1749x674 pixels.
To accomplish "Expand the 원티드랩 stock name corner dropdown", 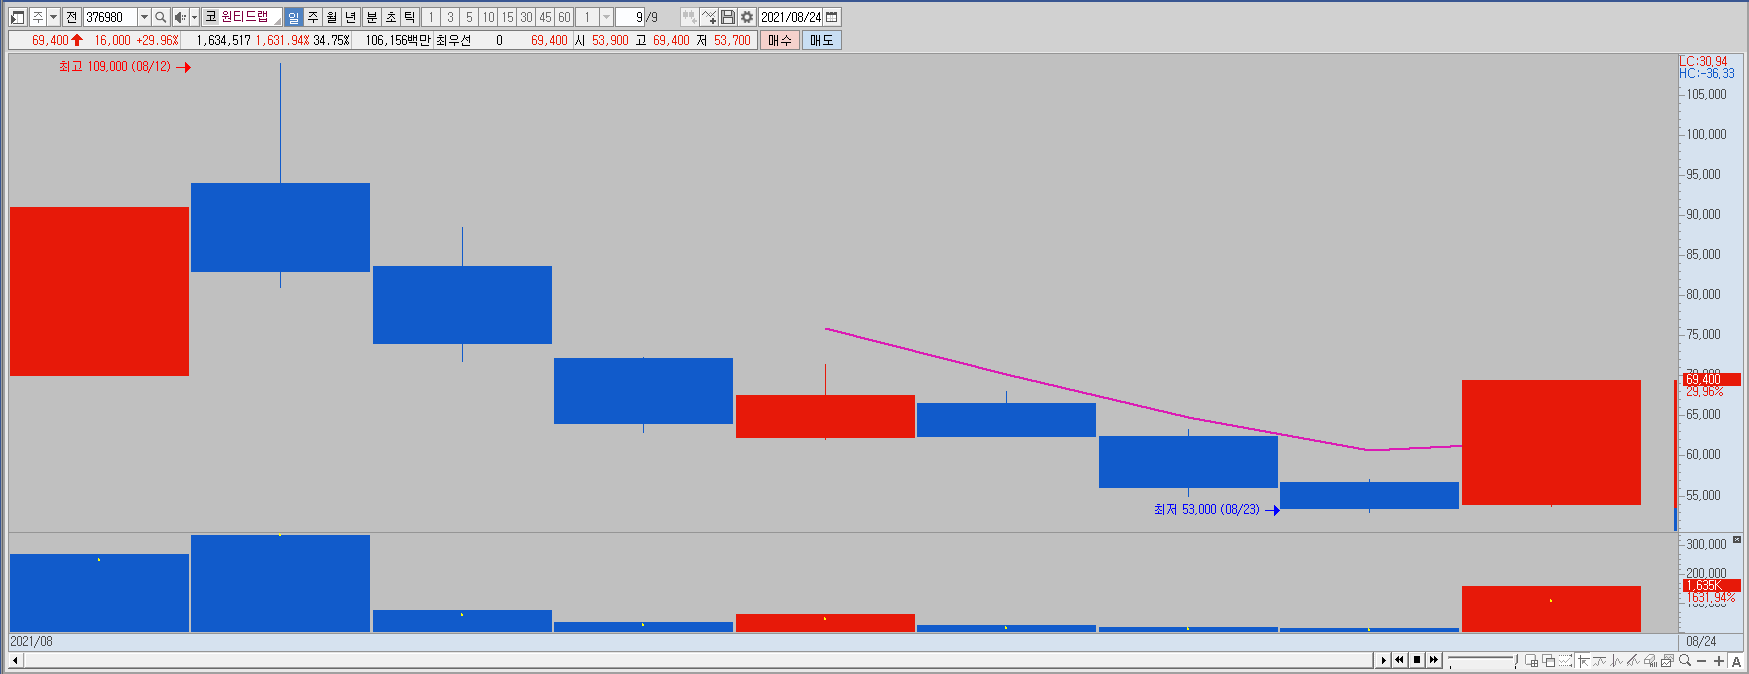I will tap(277, 20).
